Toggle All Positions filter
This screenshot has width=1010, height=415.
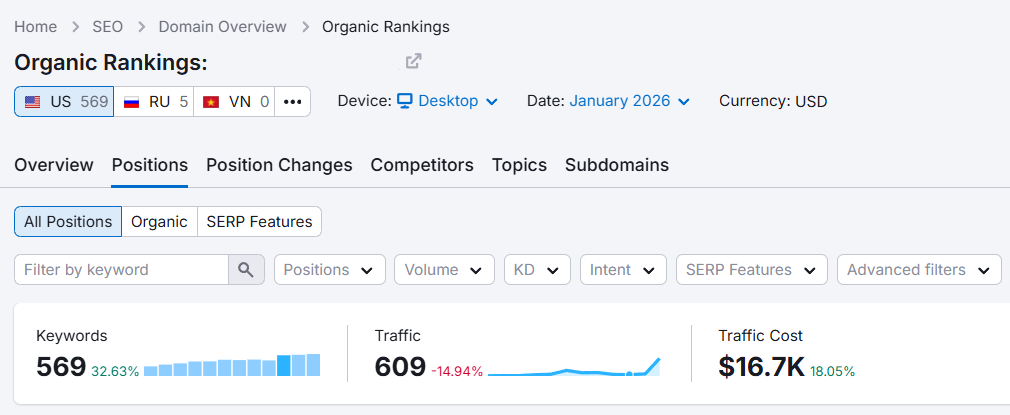(68, 222)
